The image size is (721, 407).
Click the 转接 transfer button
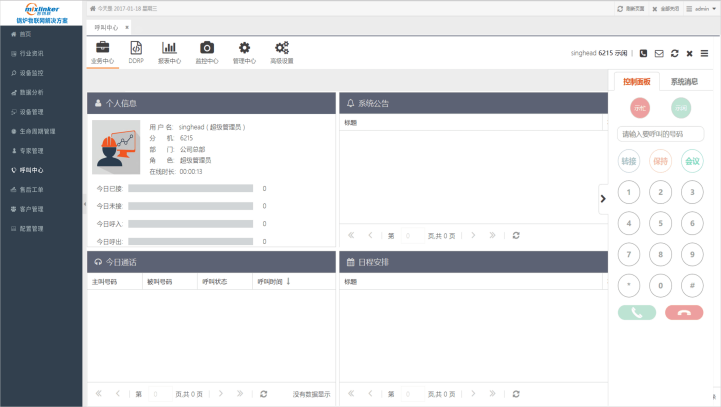(629, 160)
